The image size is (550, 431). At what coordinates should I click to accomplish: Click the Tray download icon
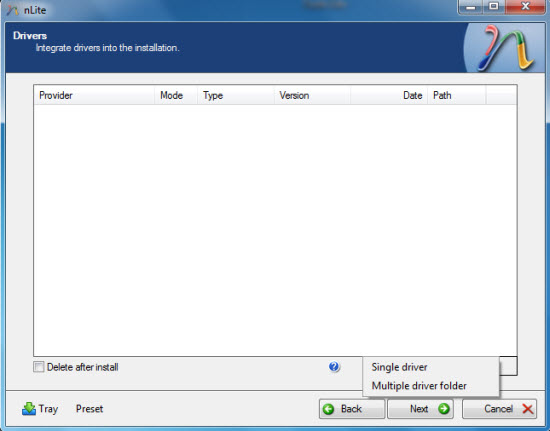[29, 409]
